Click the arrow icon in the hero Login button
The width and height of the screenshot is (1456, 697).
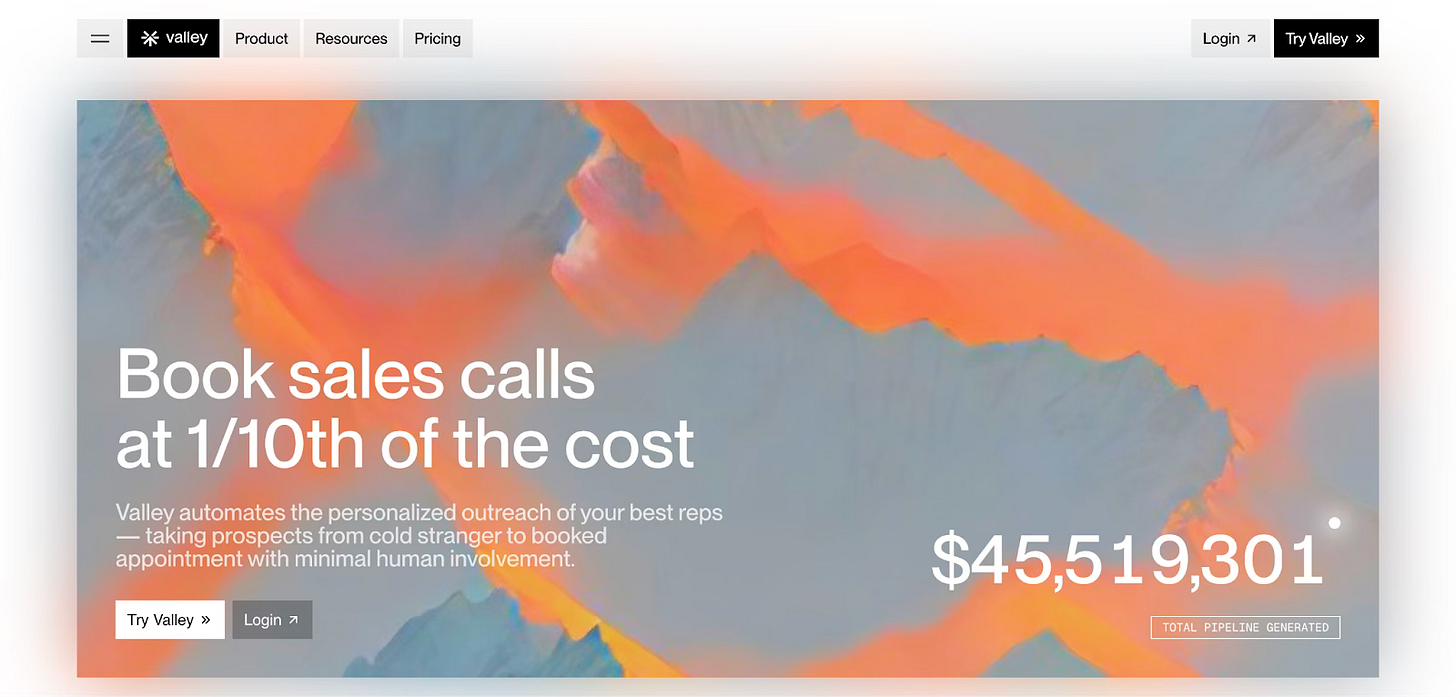293,620
